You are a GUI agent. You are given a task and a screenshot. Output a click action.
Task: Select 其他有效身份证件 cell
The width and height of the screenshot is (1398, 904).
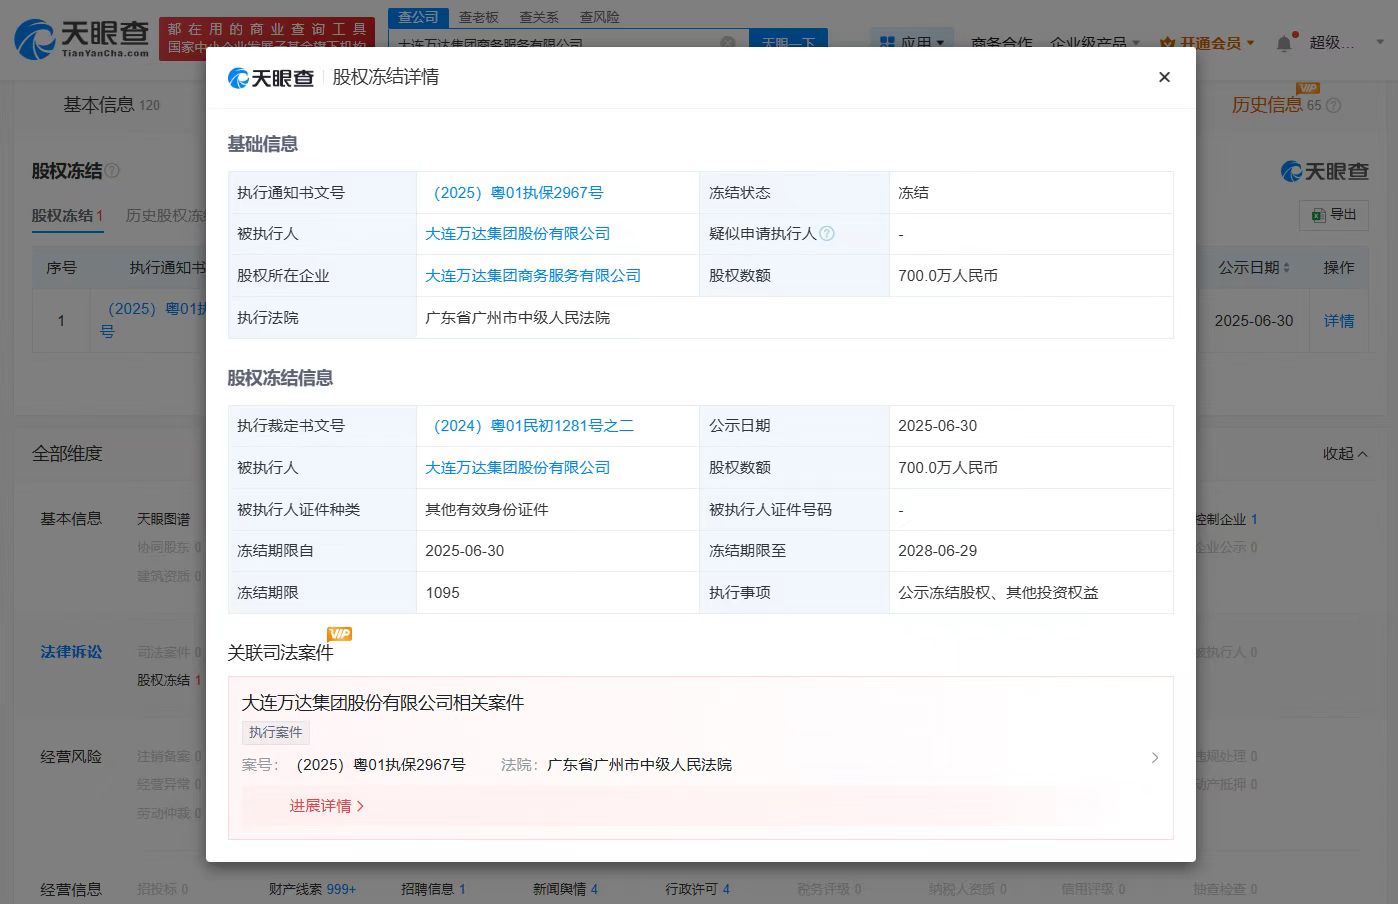pyautogui.click(x=486, y=509)
